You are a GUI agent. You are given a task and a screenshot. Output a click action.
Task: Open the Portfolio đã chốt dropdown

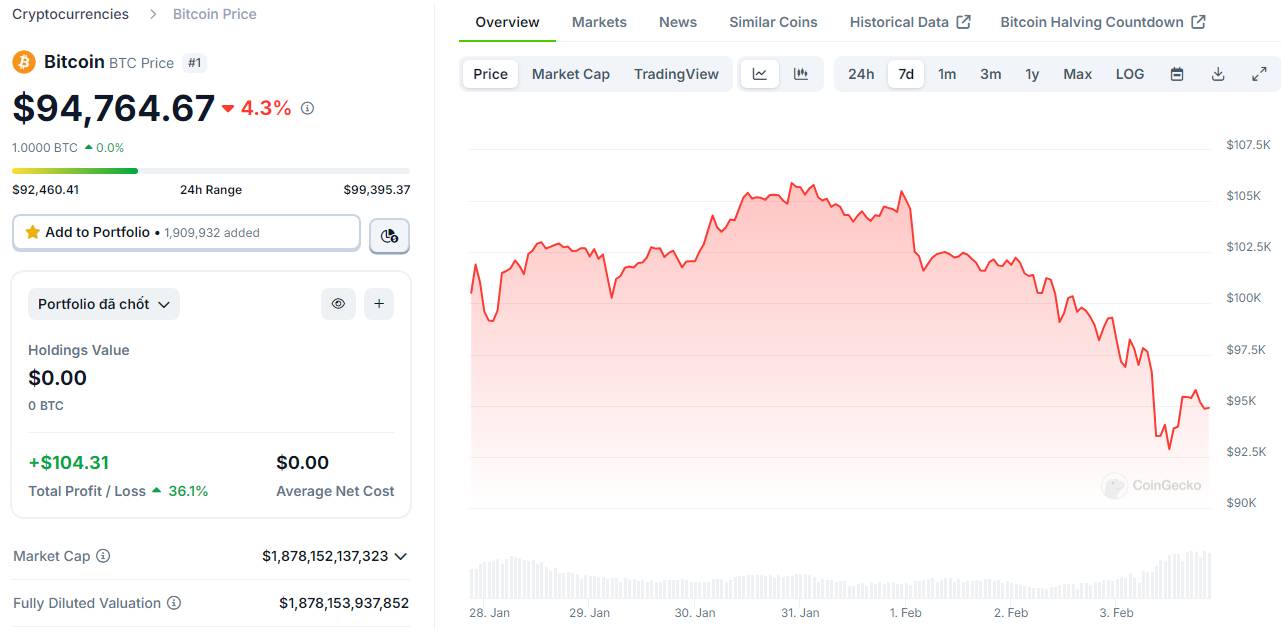(x=104, y=304)
